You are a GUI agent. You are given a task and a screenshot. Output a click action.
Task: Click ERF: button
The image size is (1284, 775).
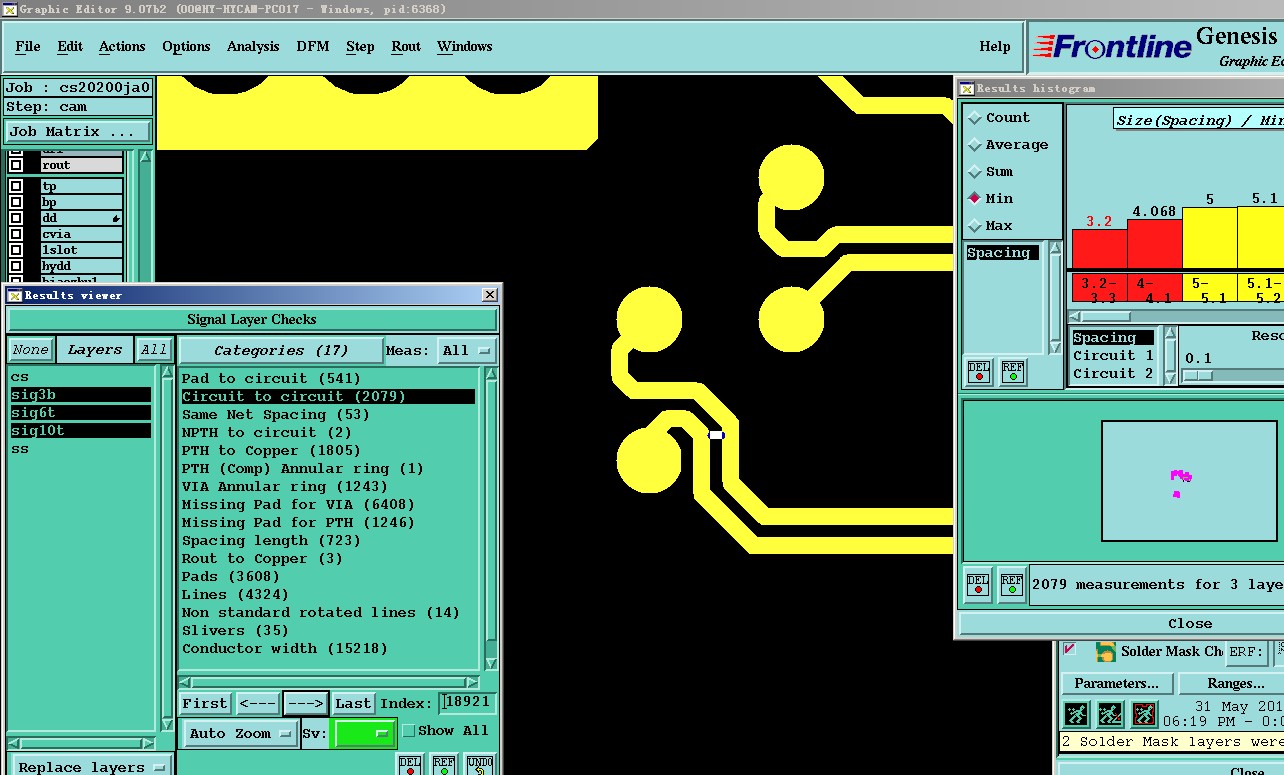coord(1246,651)
